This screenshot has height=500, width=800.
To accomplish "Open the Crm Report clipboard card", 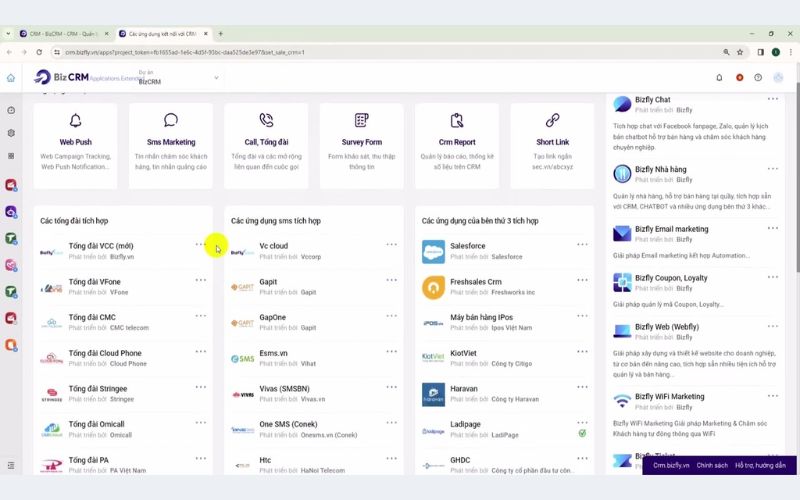I will click(x=457, y=146).
